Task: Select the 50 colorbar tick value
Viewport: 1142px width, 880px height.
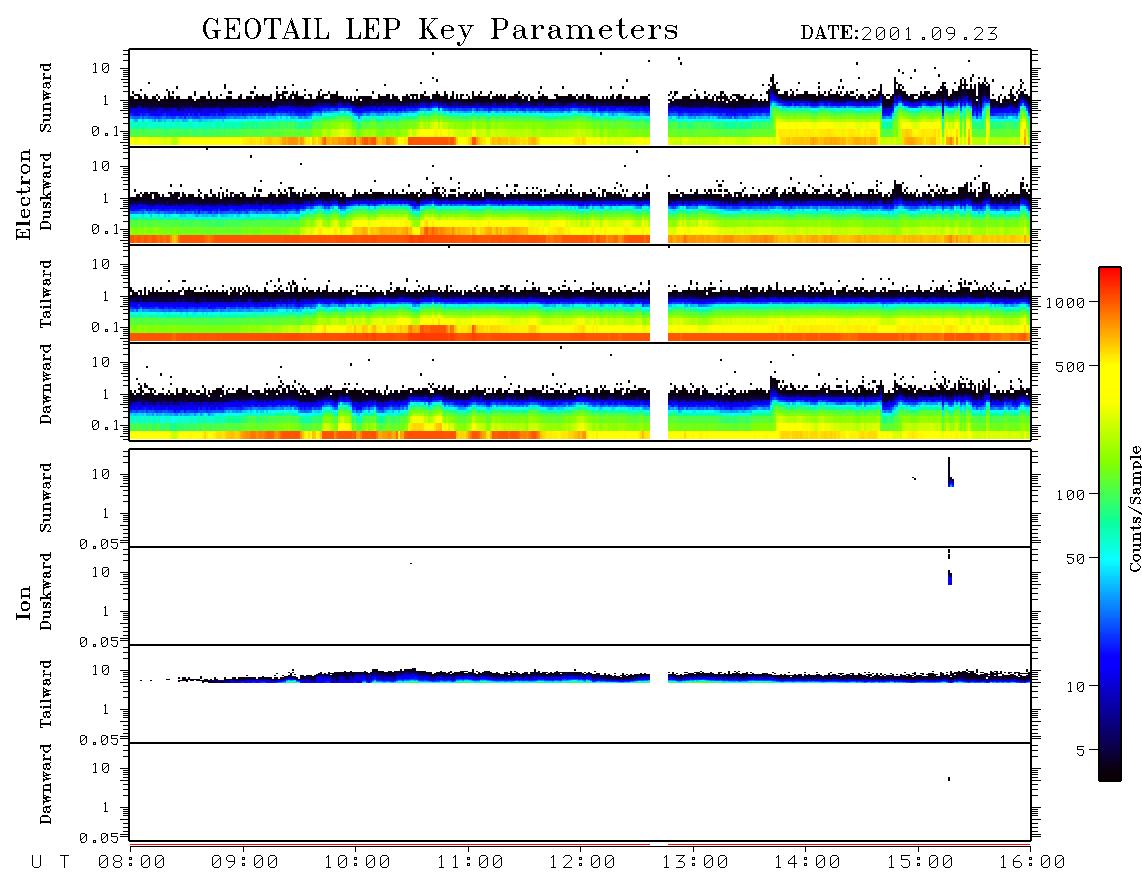Action: 1074,559
